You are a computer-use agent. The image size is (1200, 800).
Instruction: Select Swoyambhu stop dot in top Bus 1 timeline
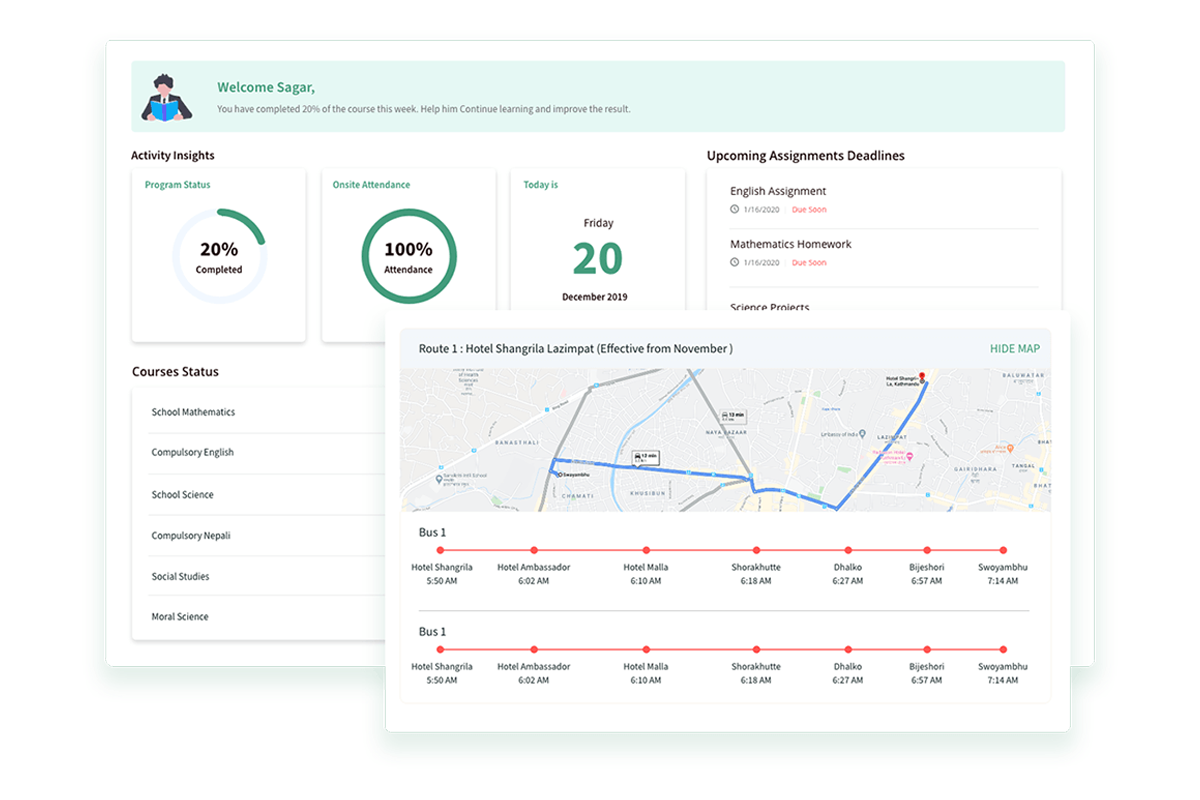point(1003,550)
